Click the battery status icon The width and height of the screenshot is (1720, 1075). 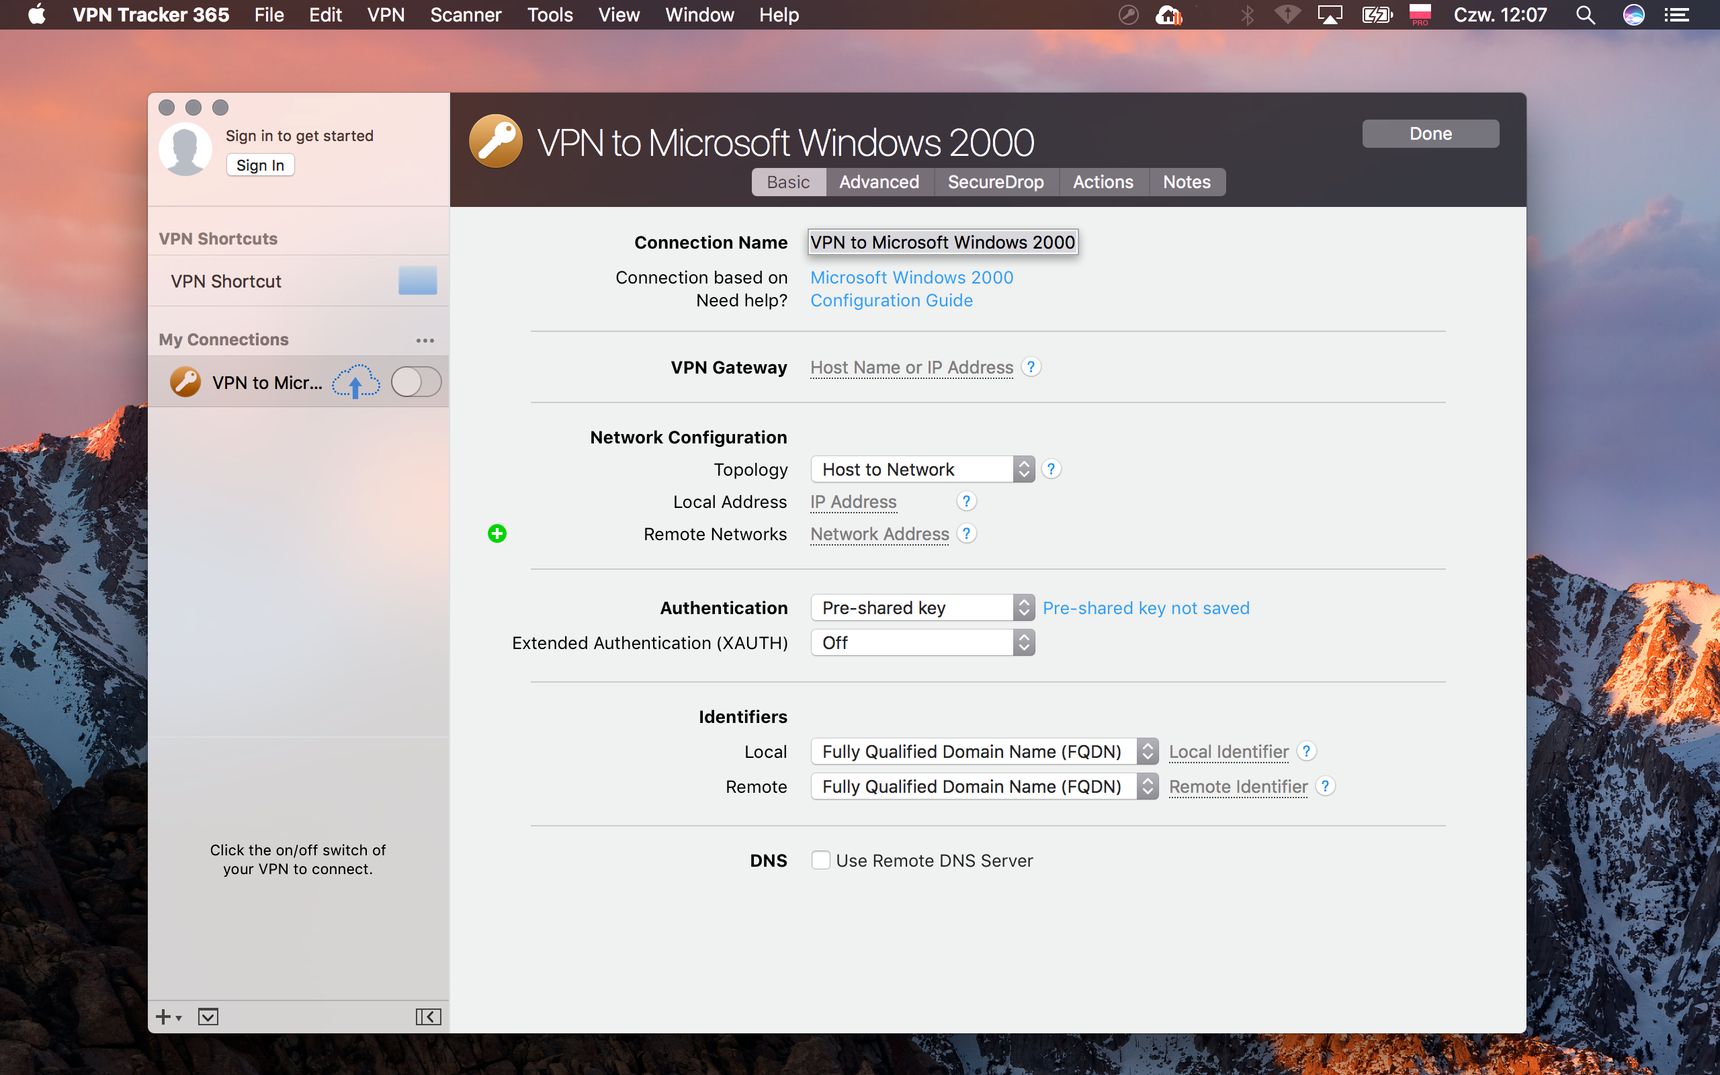[x=1377, y=15]
